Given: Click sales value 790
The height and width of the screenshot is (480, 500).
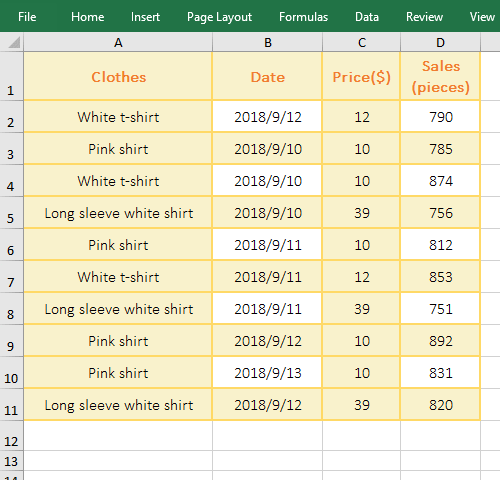Looking at the screenshot, I should (x=440, y=117).
